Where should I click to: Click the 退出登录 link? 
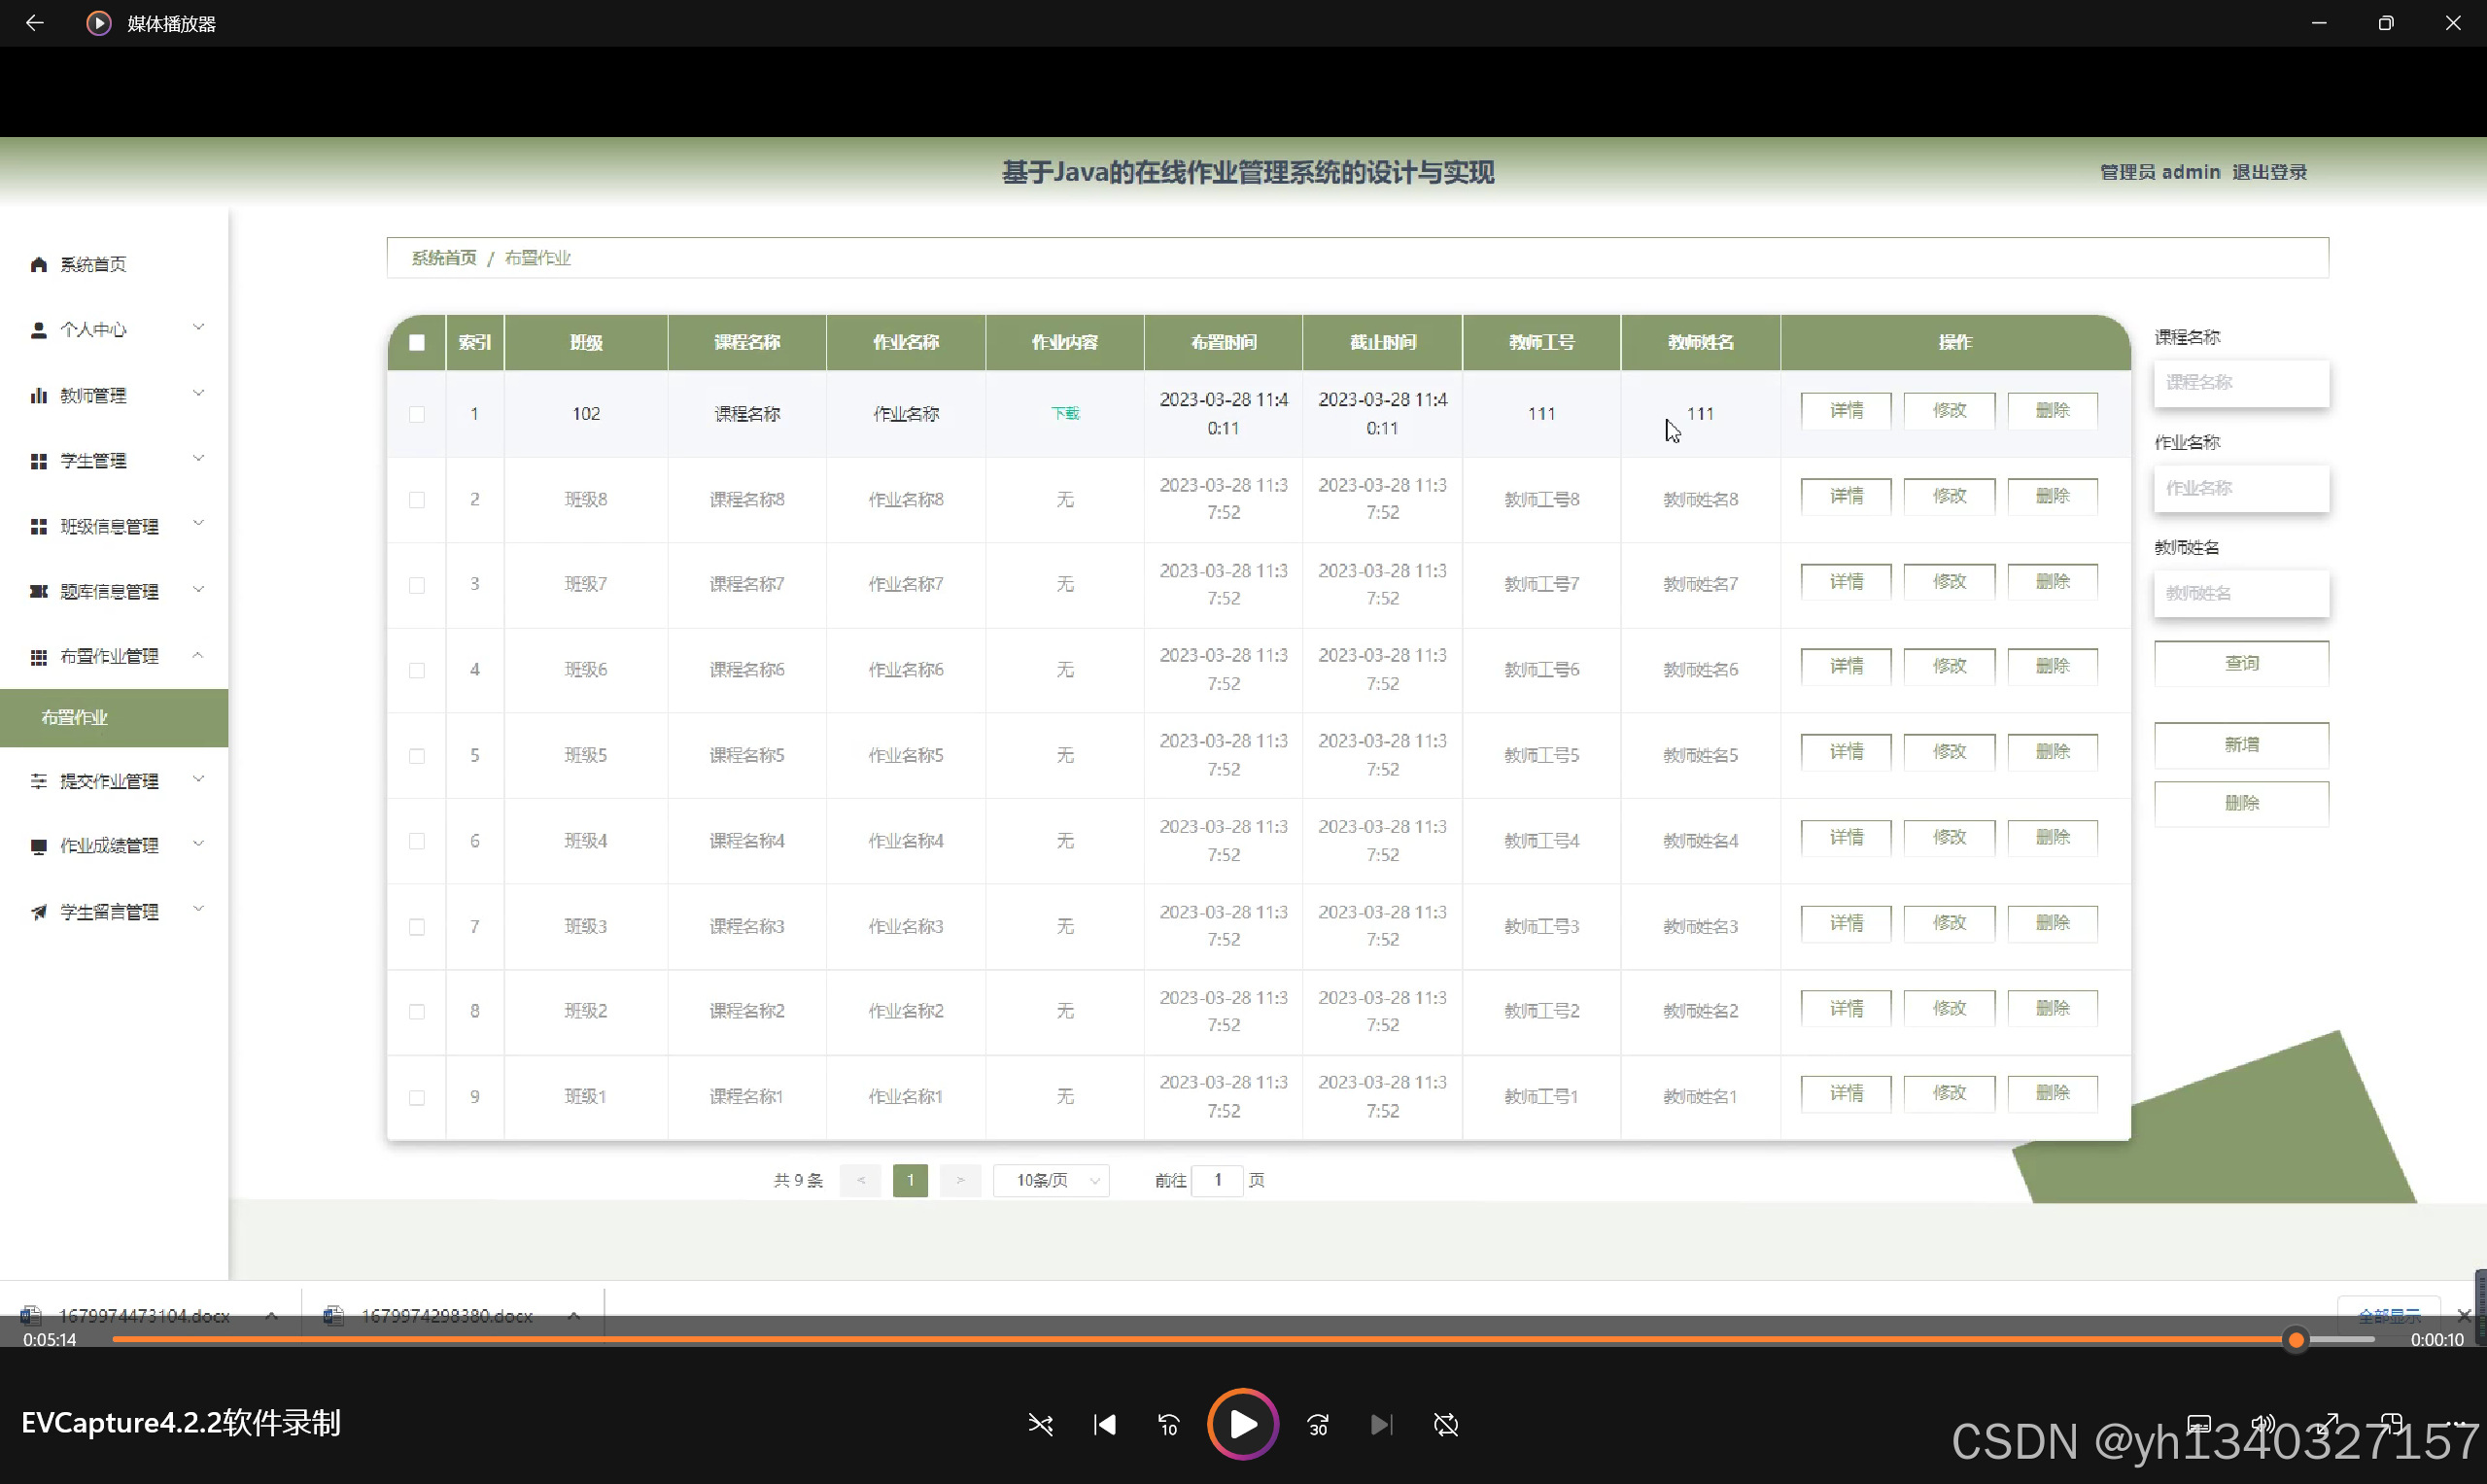point(2268,172)
